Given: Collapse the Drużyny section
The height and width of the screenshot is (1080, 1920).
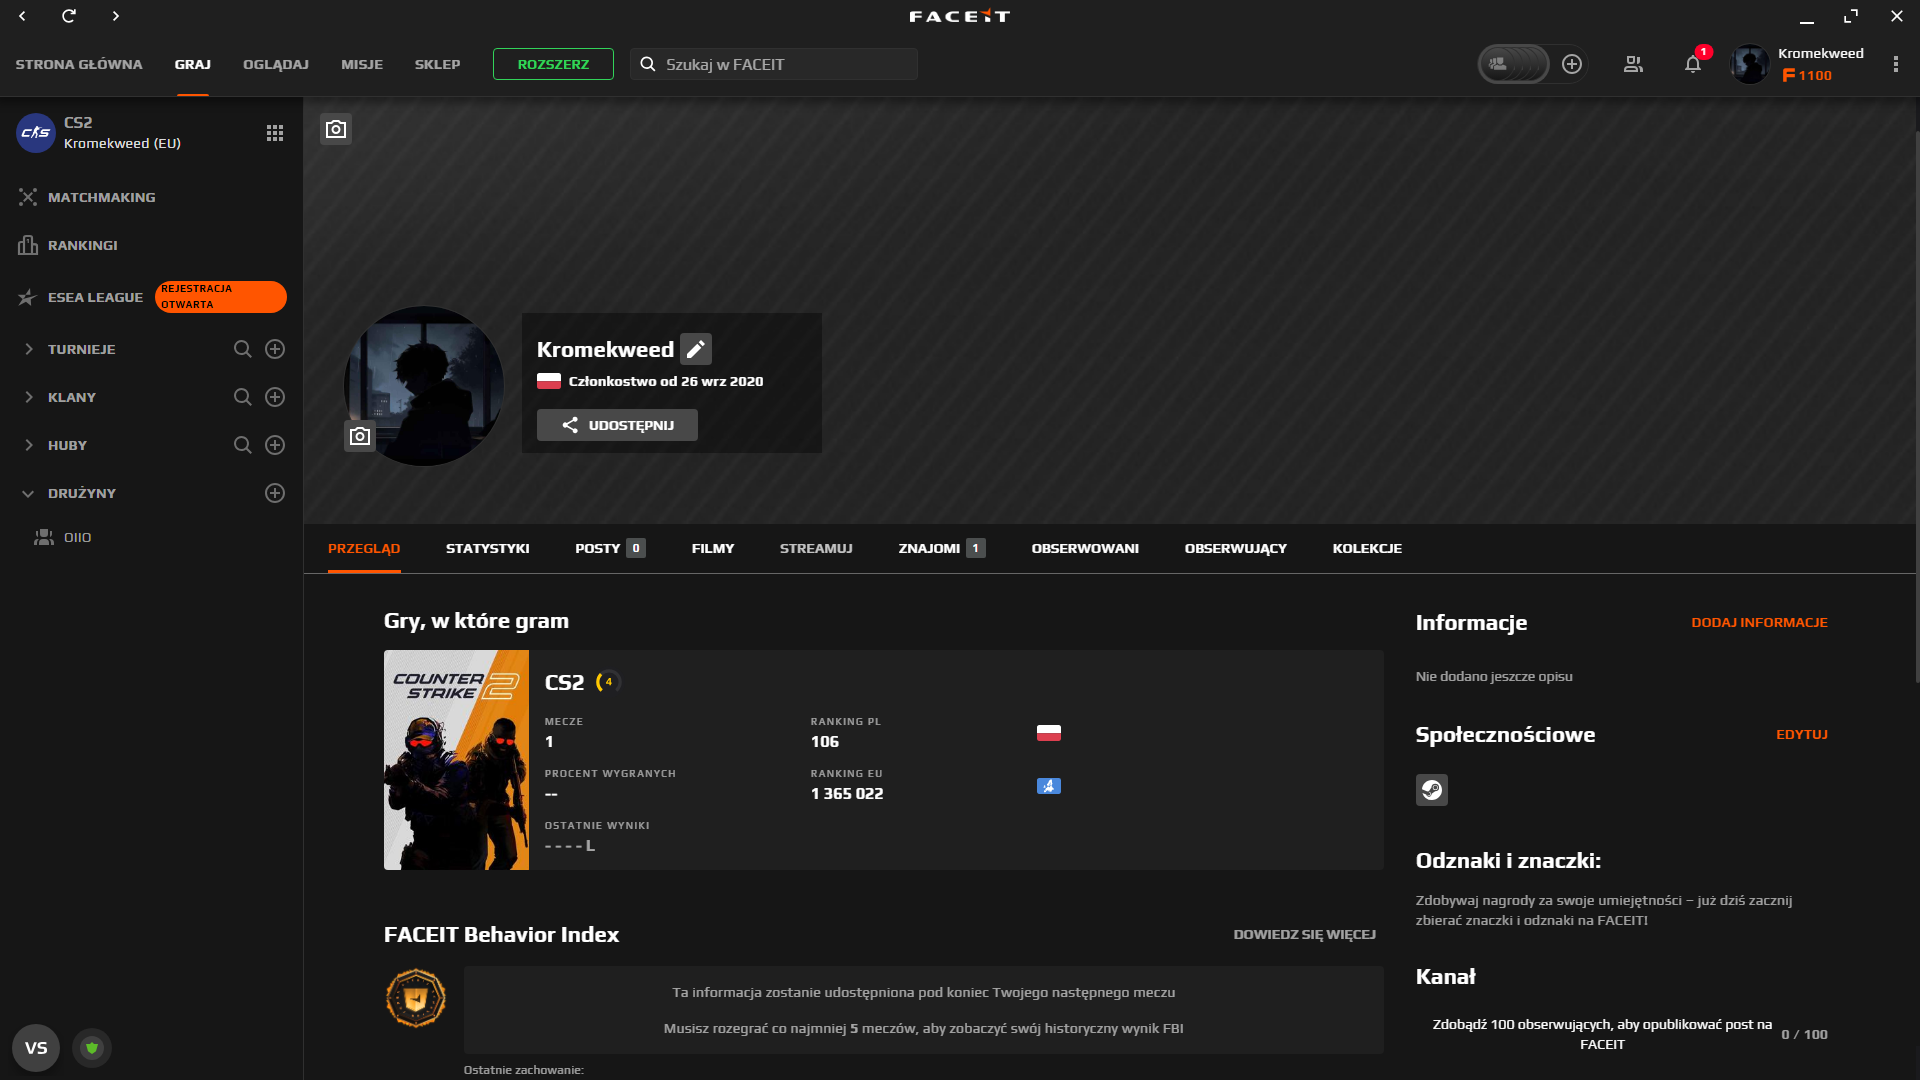Looking at the screenshot, I should click(x=28, y=493).
